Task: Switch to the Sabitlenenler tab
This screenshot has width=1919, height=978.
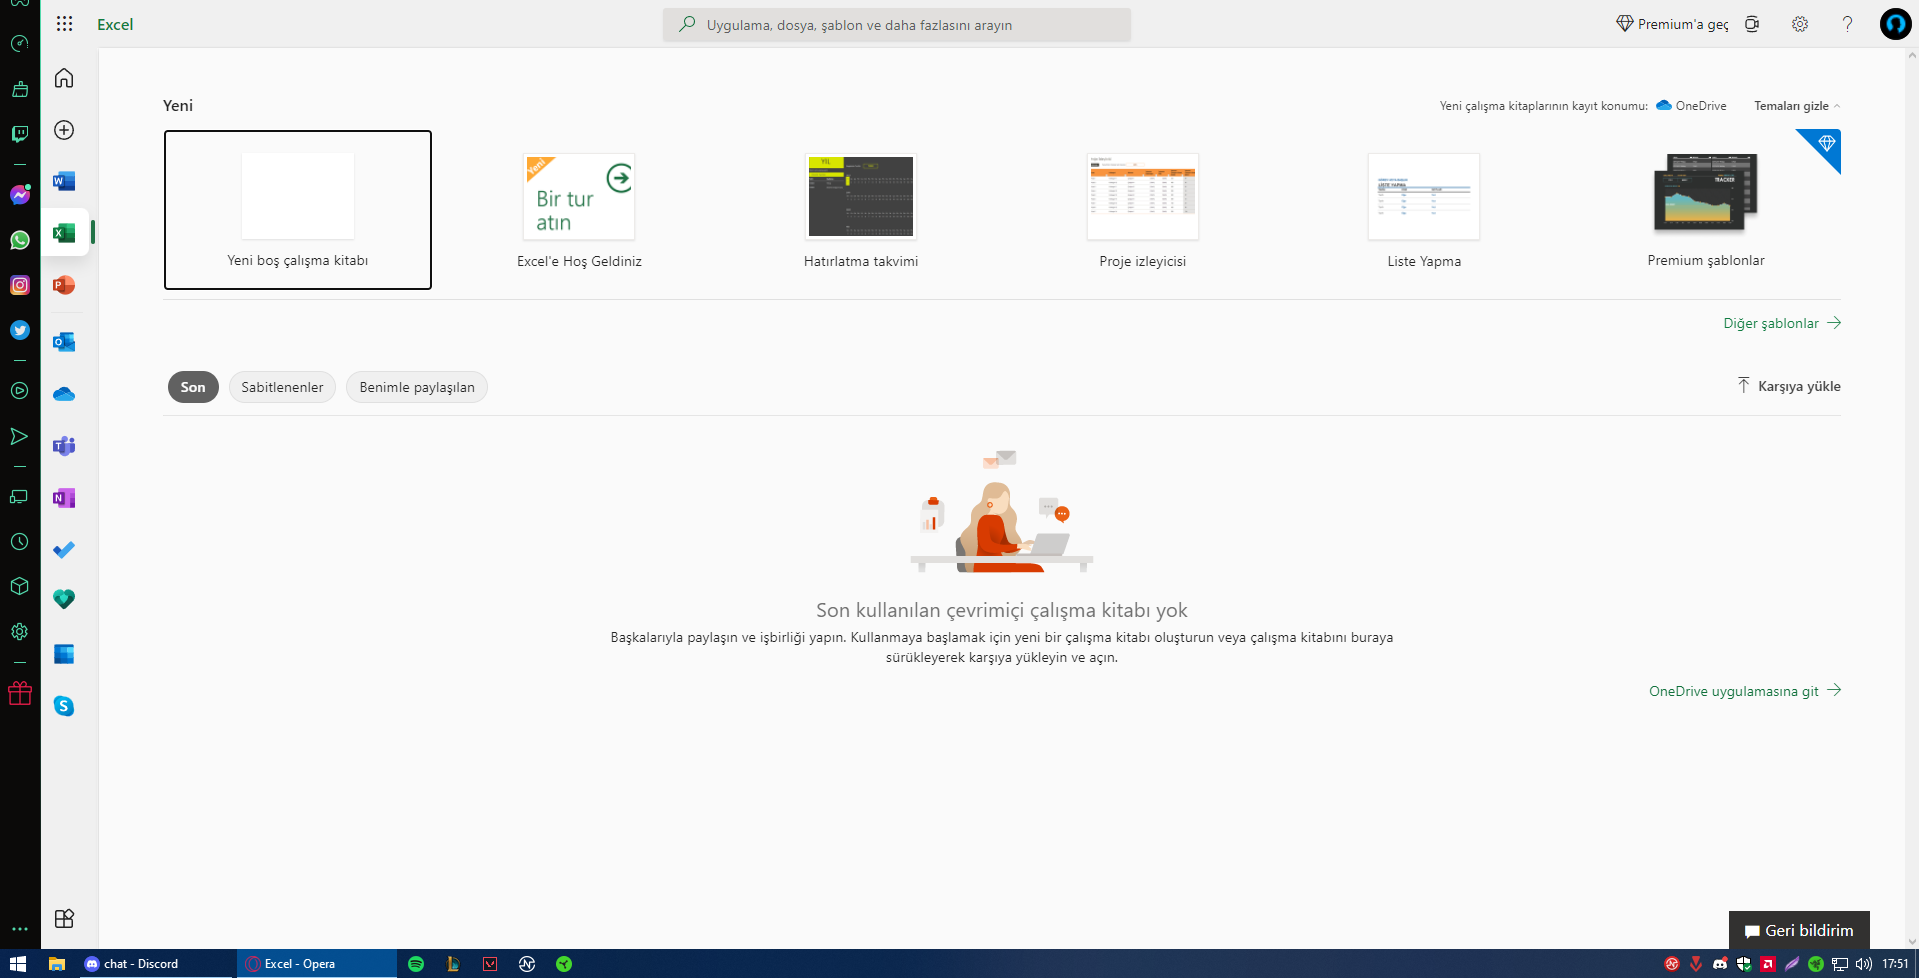Action: coord(282,387)
